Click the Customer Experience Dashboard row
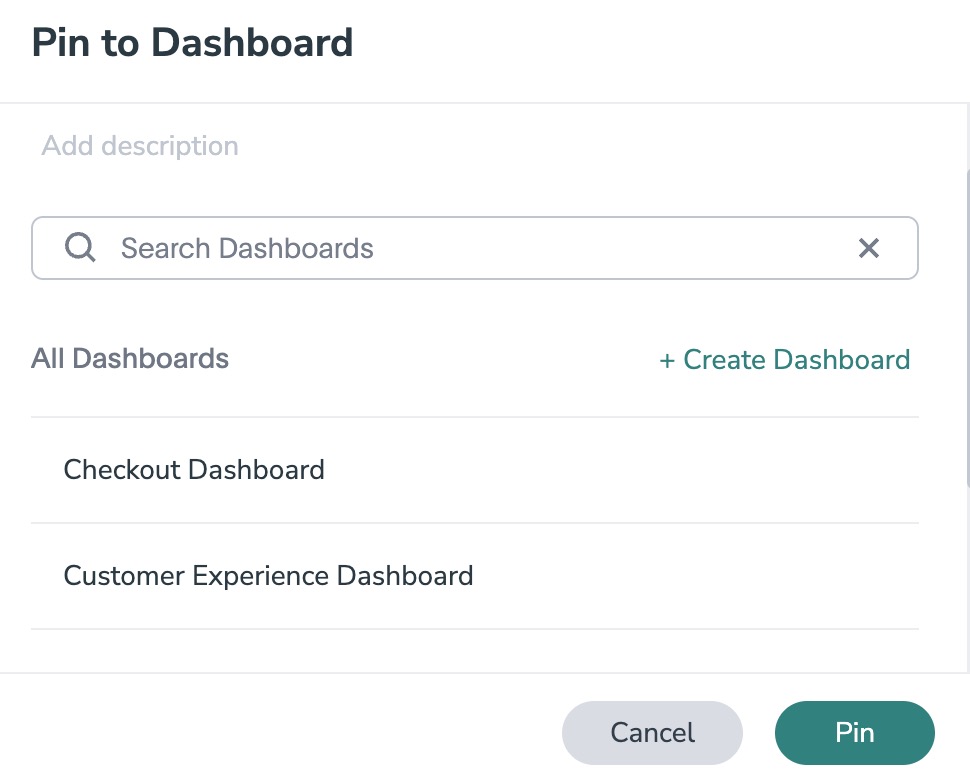The height and width of the screenshot is (784, 970). click(x=474, y=576)
